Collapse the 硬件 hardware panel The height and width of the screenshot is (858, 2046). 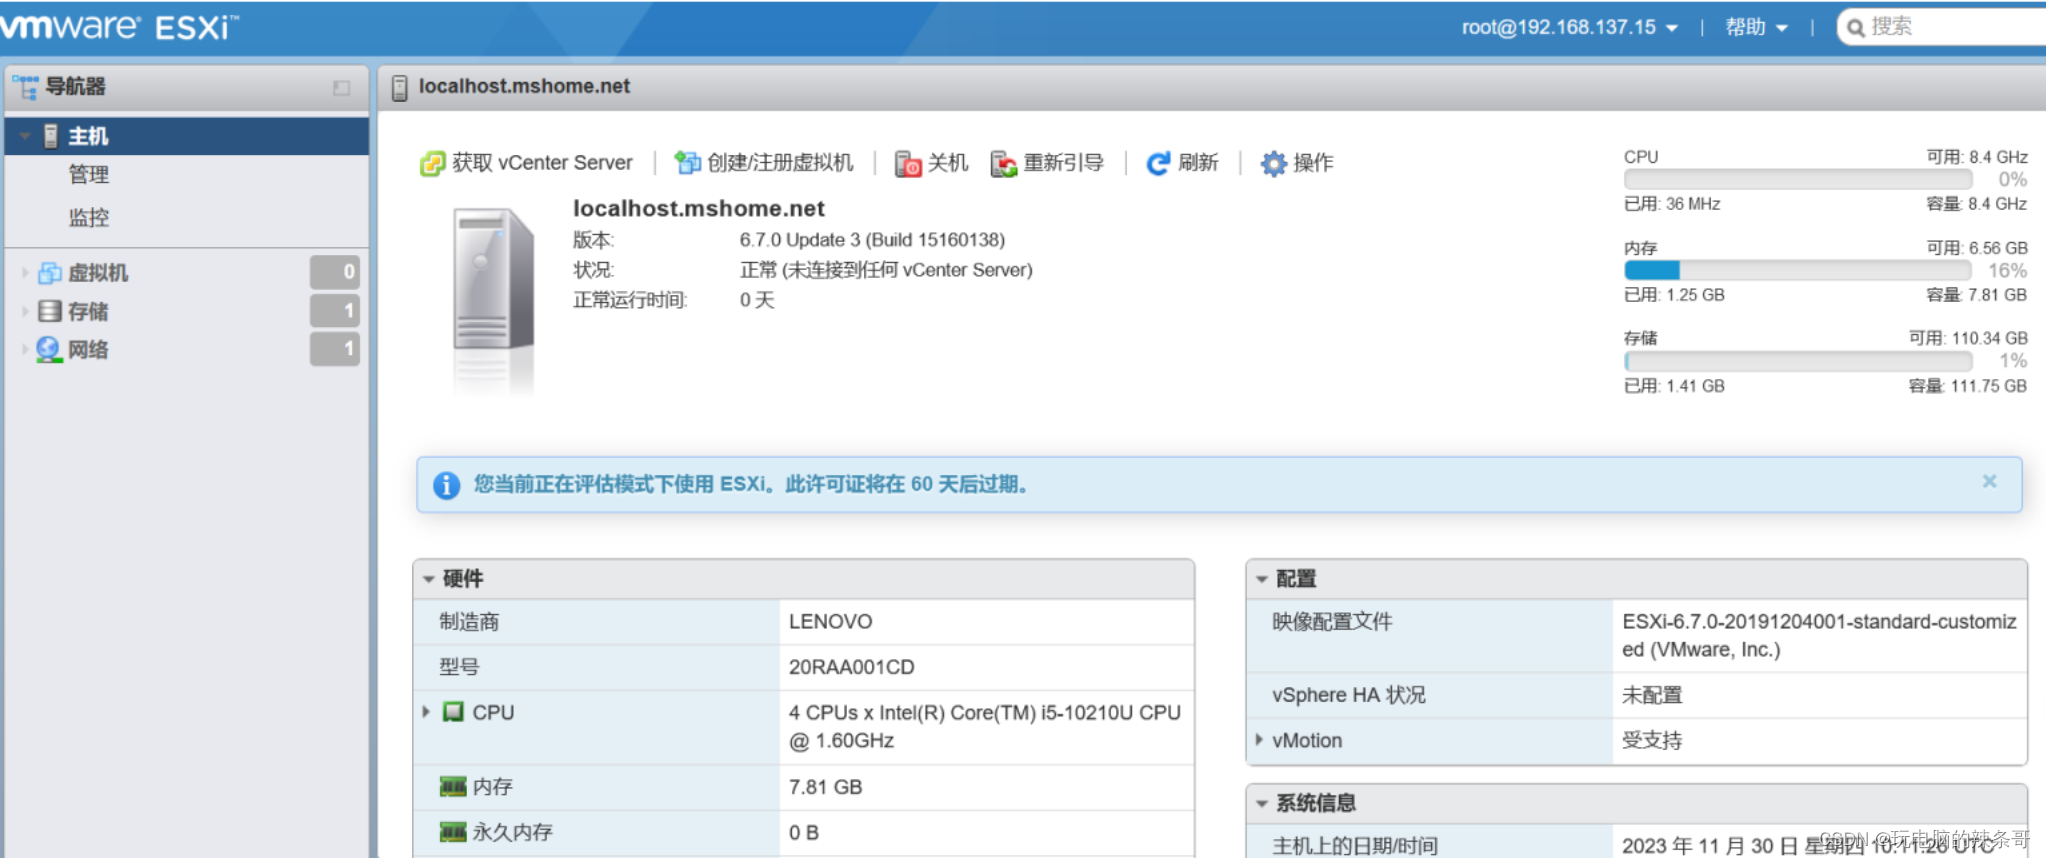(429, 579)
